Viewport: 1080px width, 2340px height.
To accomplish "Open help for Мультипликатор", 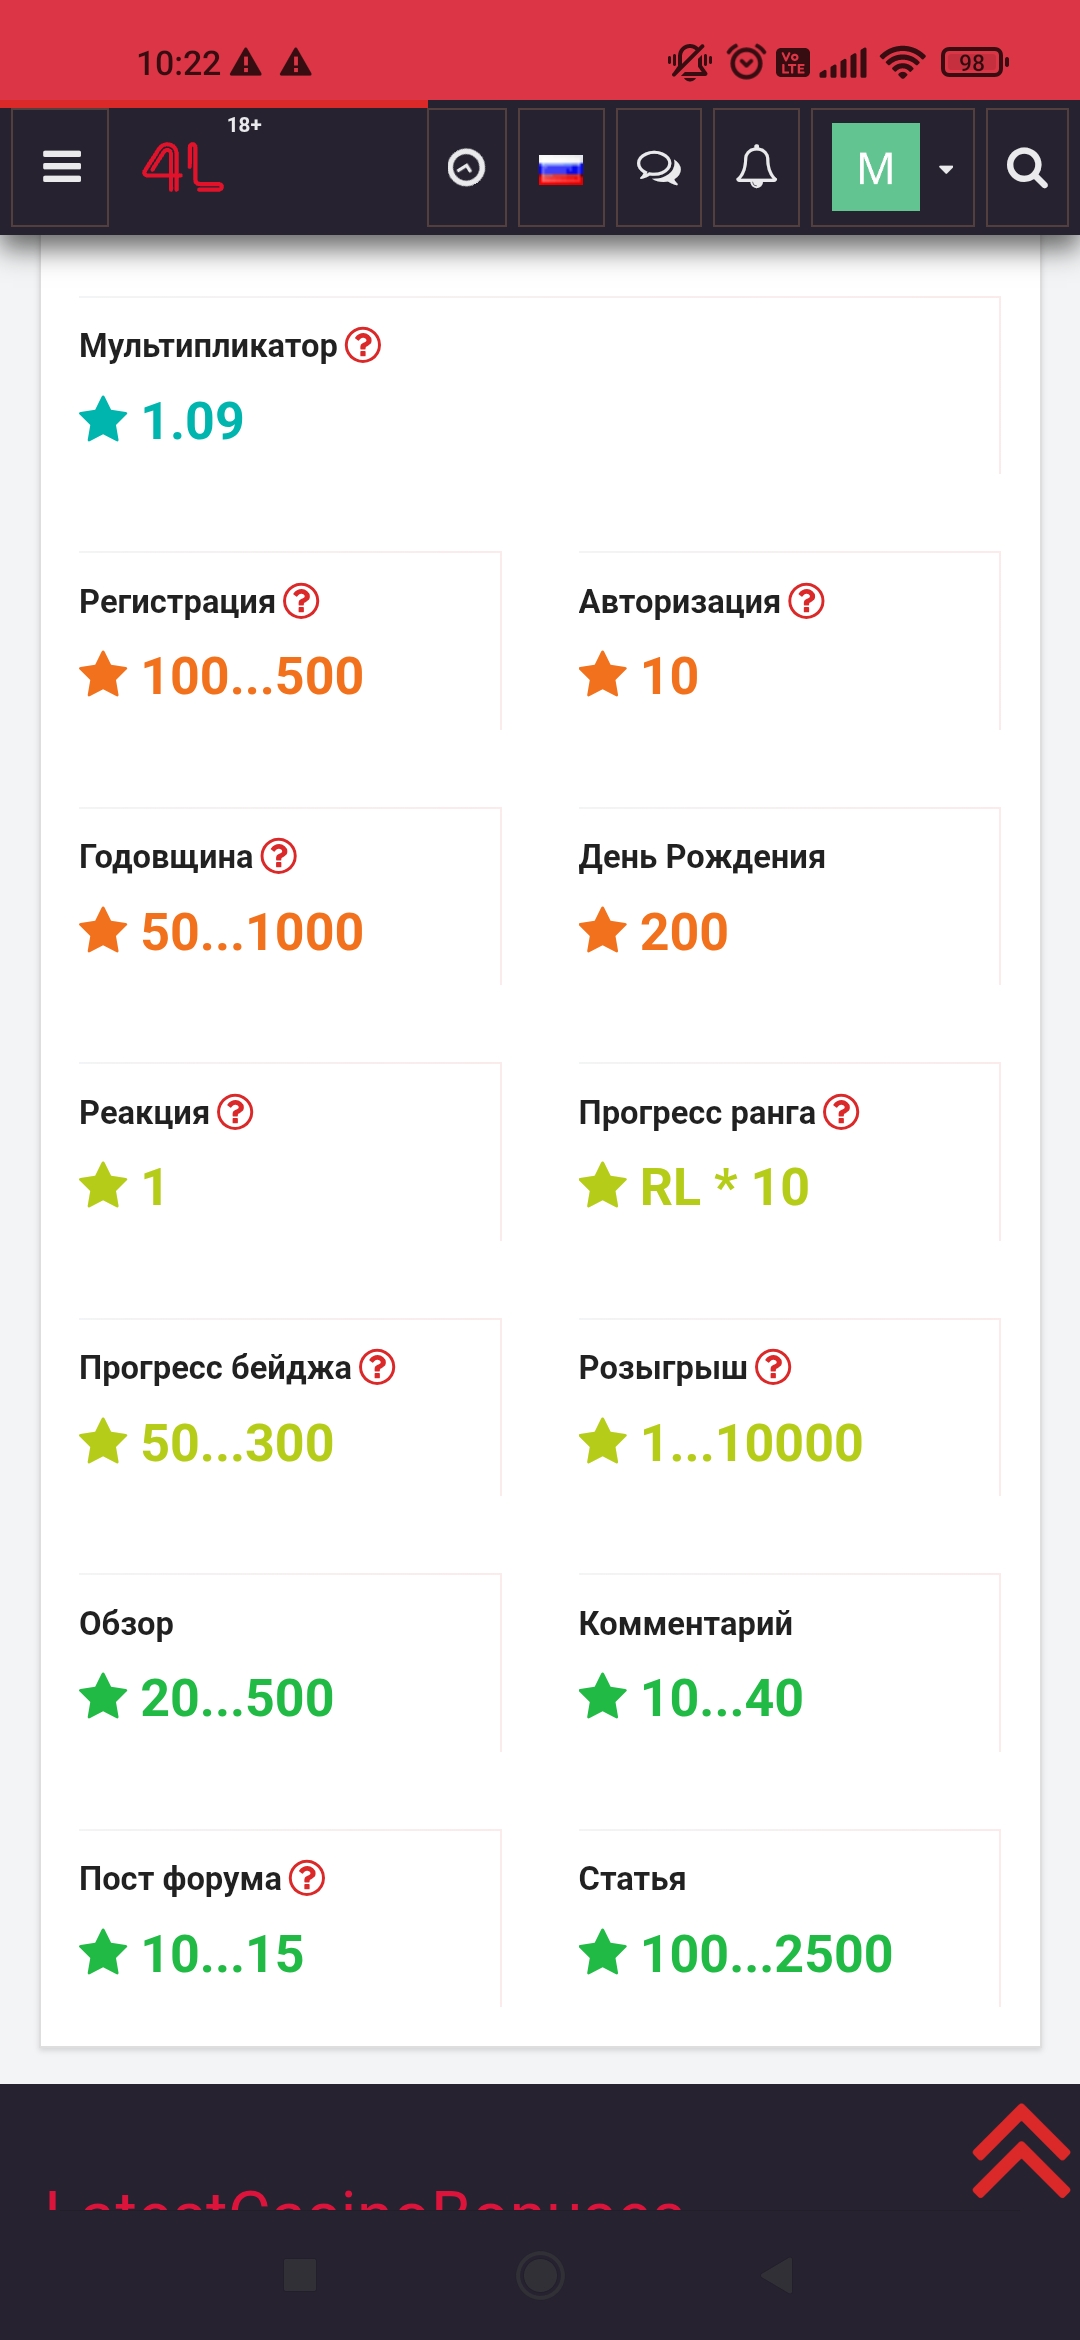I will [363, 345].
